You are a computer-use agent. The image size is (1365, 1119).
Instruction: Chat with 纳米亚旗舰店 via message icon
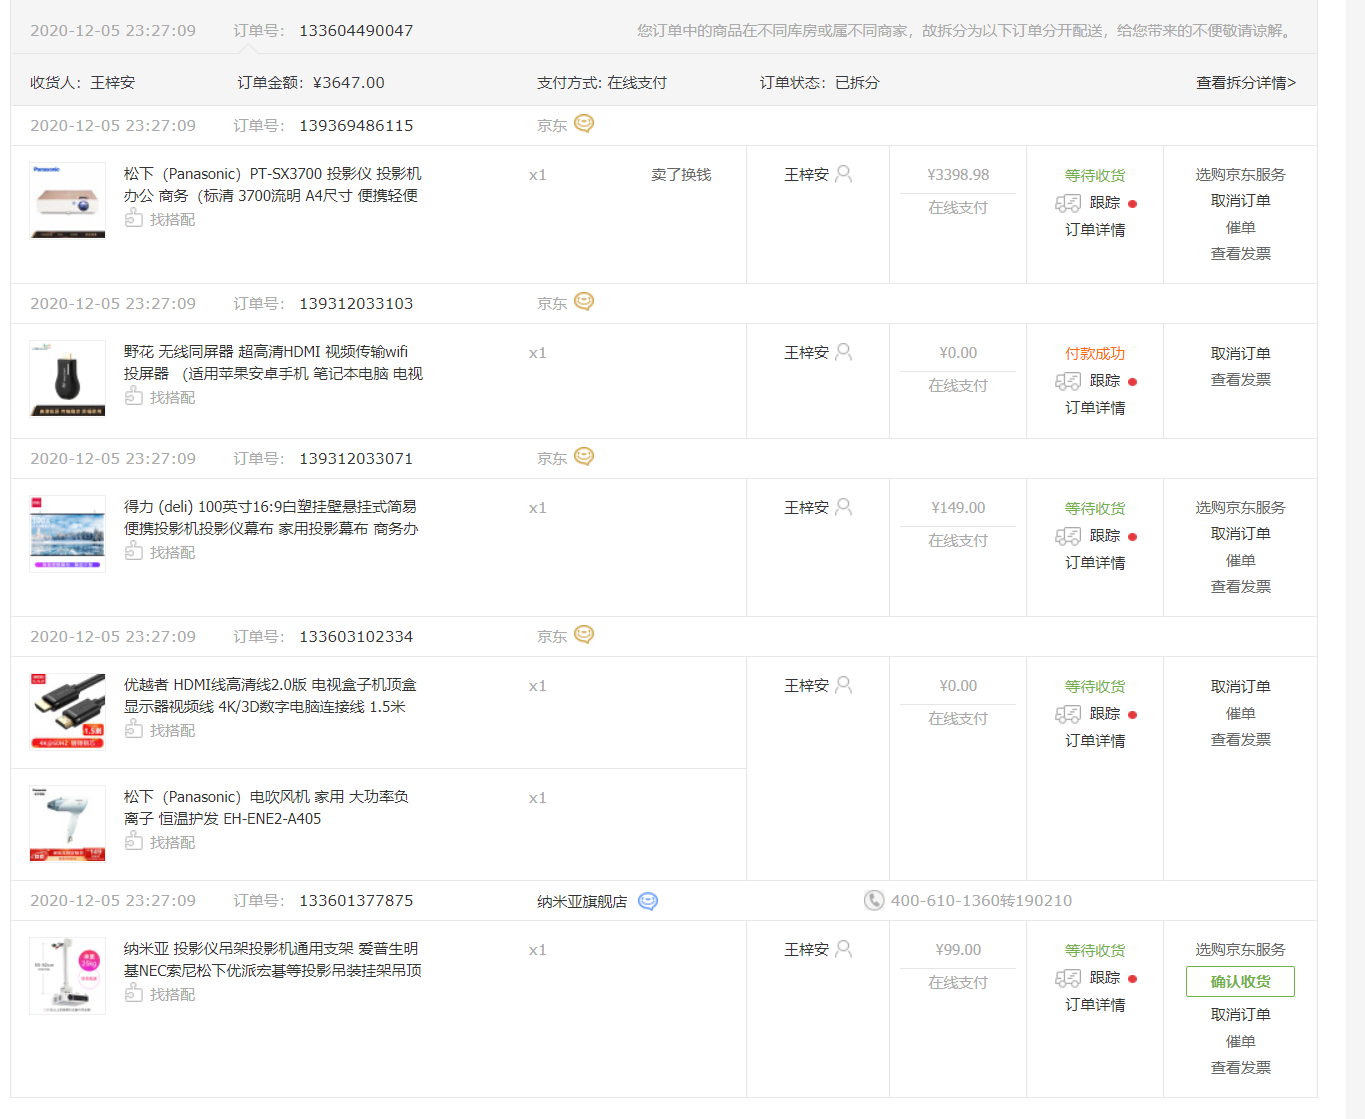pyautogui.click(x=648, y=901)
